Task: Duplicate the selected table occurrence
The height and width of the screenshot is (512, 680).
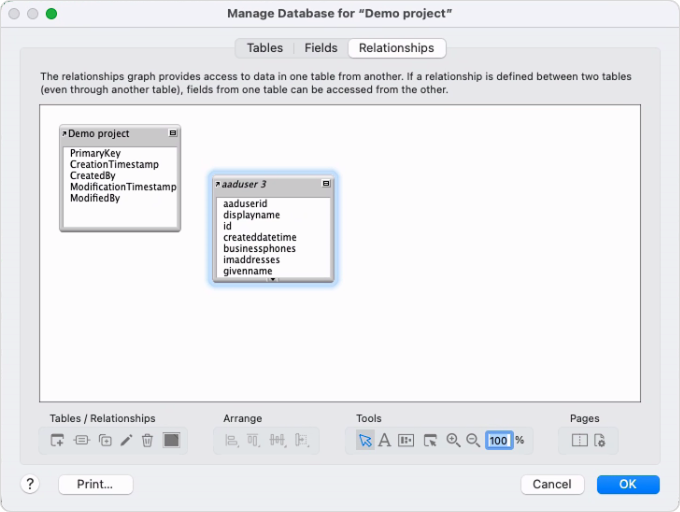Action: point(105,440)
